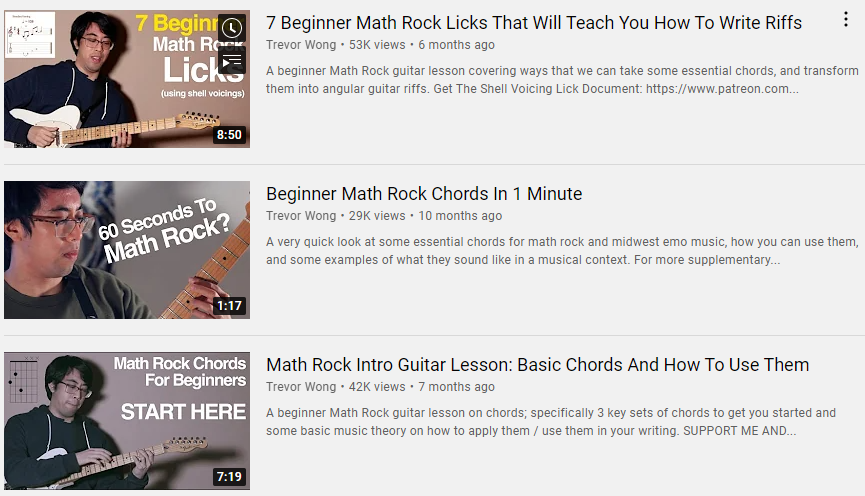Open title '7 Beginner Math Rock Licks' video
The height and width of the screenshot is (496, 865).
[x=534, y=23]
